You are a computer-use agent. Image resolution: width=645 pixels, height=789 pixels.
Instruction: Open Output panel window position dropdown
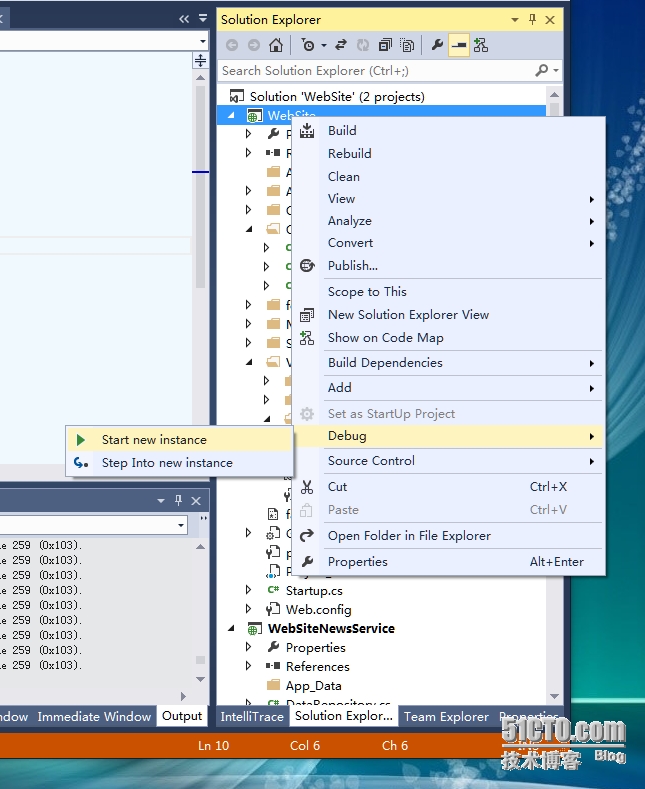(161, 501)
